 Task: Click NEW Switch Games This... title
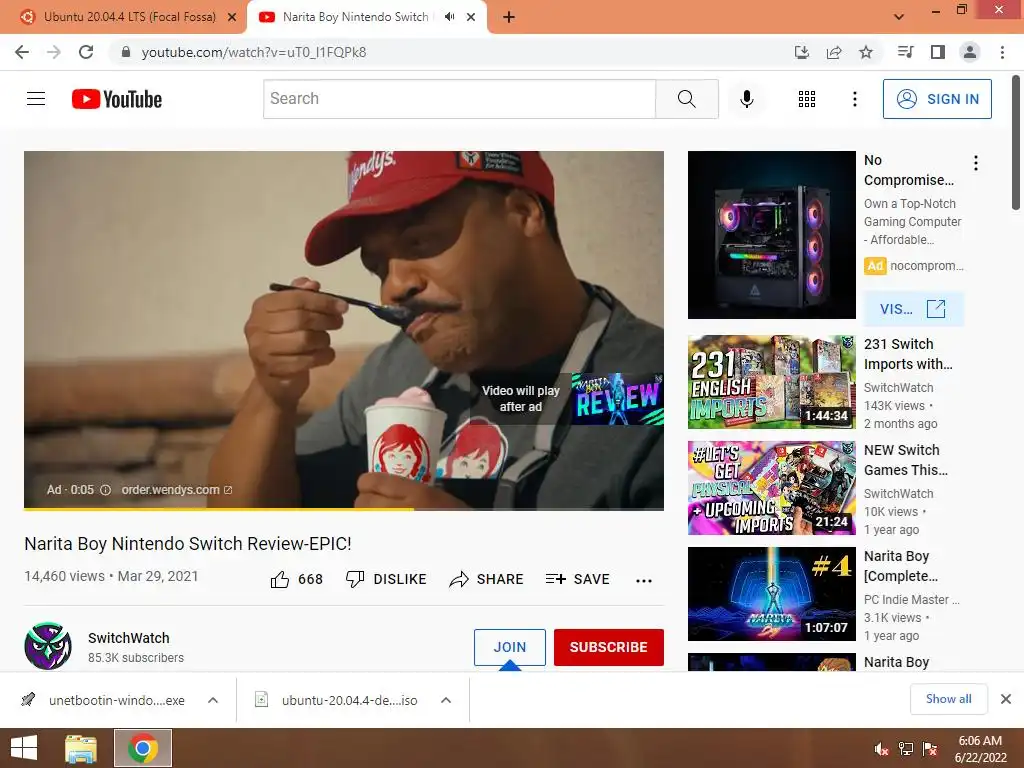click(x=906, y=460)
